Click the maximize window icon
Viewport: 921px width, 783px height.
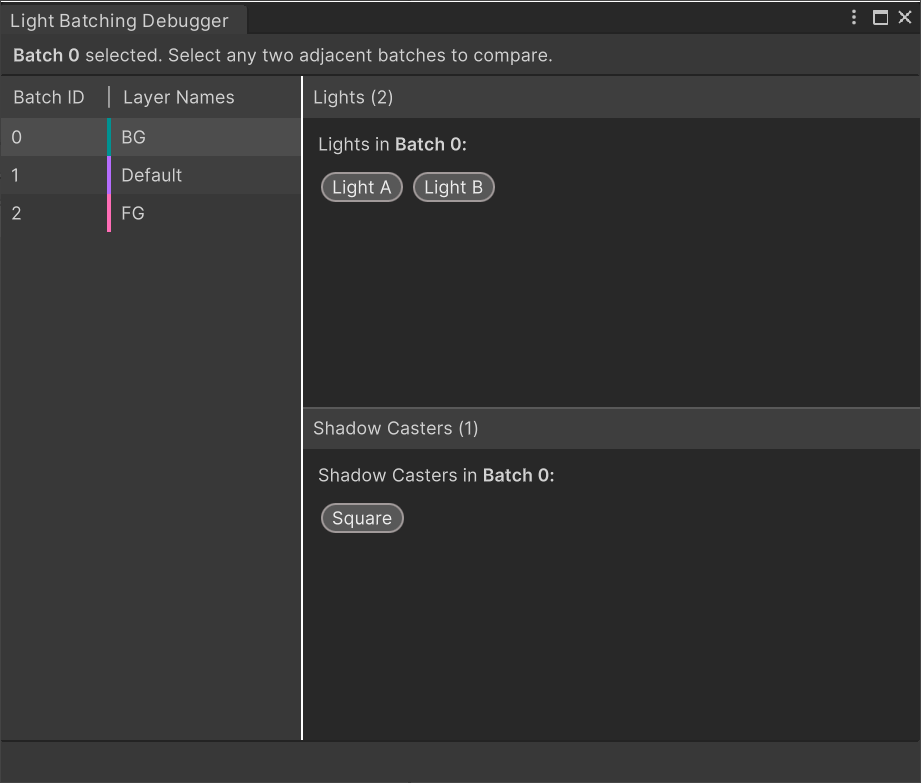[880, 17]
